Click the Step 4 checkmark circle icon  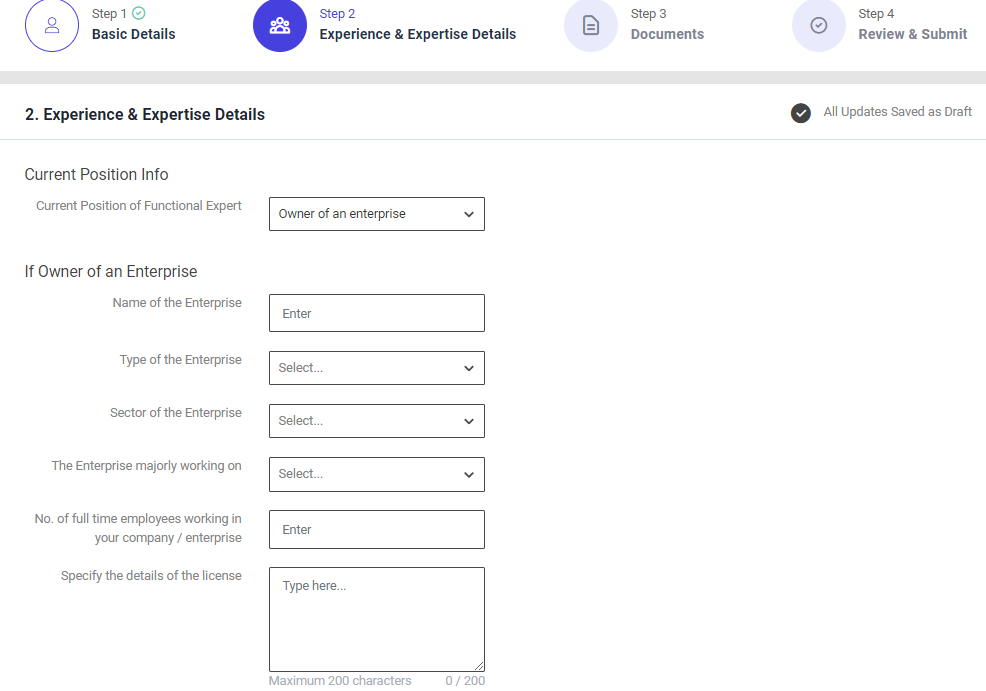pyautogui.click(x=819, y=26)
